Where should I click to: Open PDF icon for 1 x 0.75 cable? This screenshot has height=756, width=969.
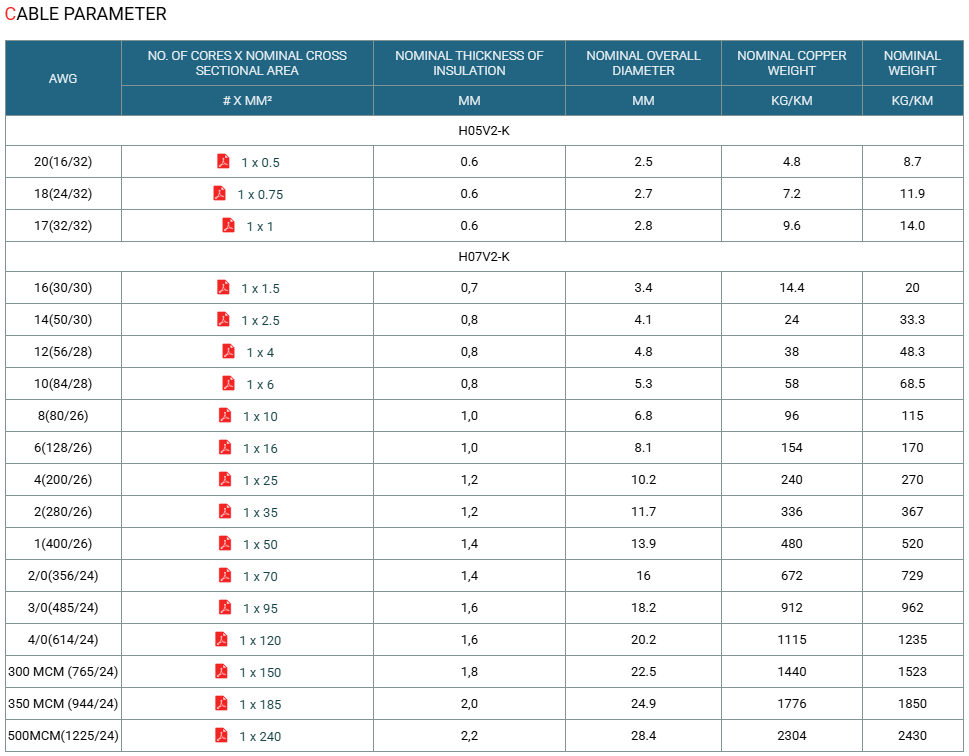pos(219,193)
